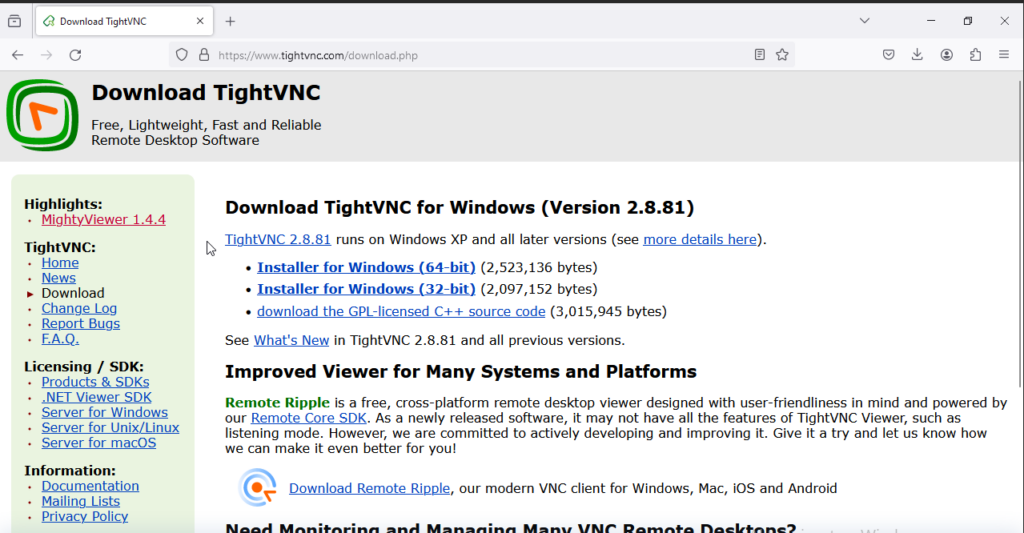Open the Change Log link
Screen dimensions: 1024x533
pyautogui.click(x=79, y=308)
